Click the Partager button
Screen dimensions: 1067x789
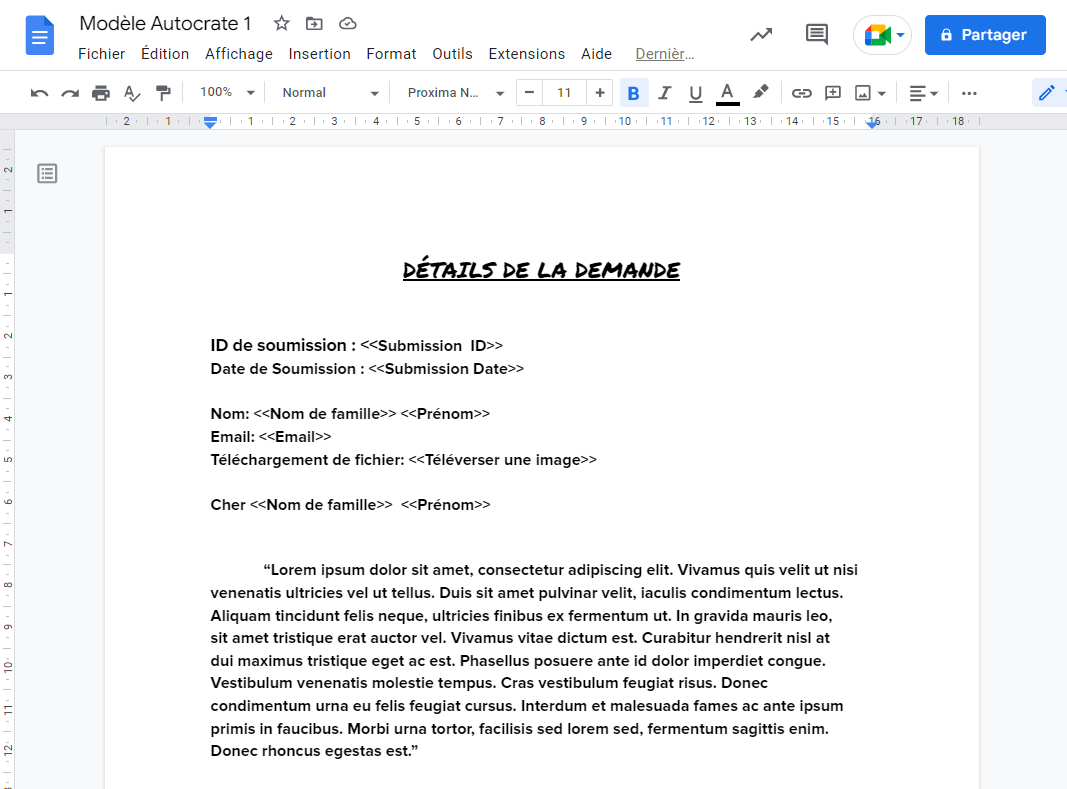point(985,35)
